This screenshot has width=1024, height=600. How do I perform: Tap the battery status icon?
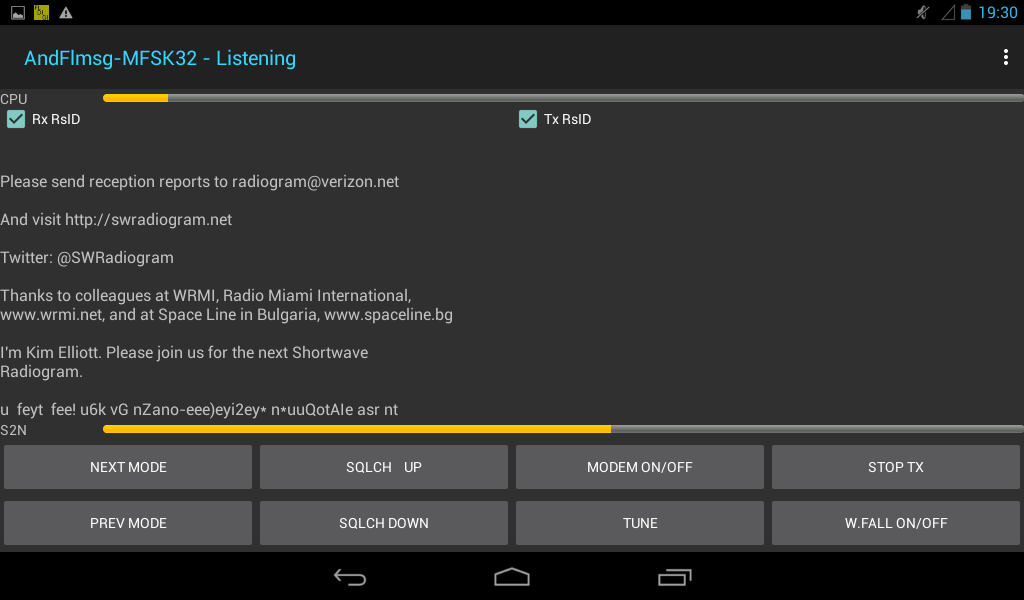coord(965,12)
